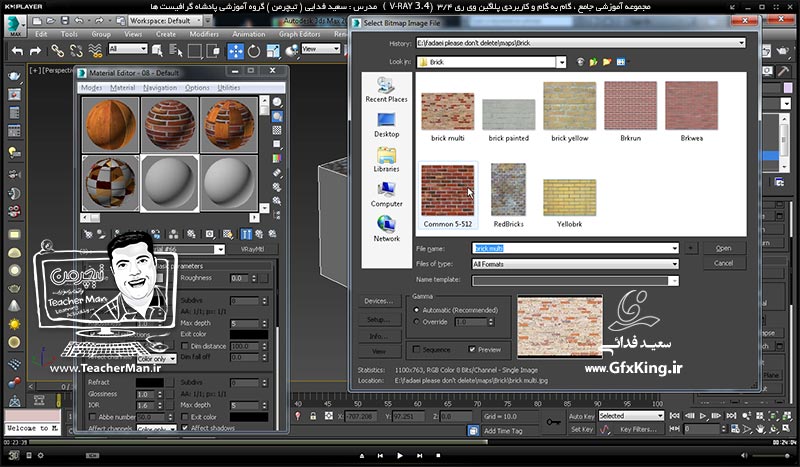Go to Libraries in file dialog sidebar

click(x=386, y=159)
